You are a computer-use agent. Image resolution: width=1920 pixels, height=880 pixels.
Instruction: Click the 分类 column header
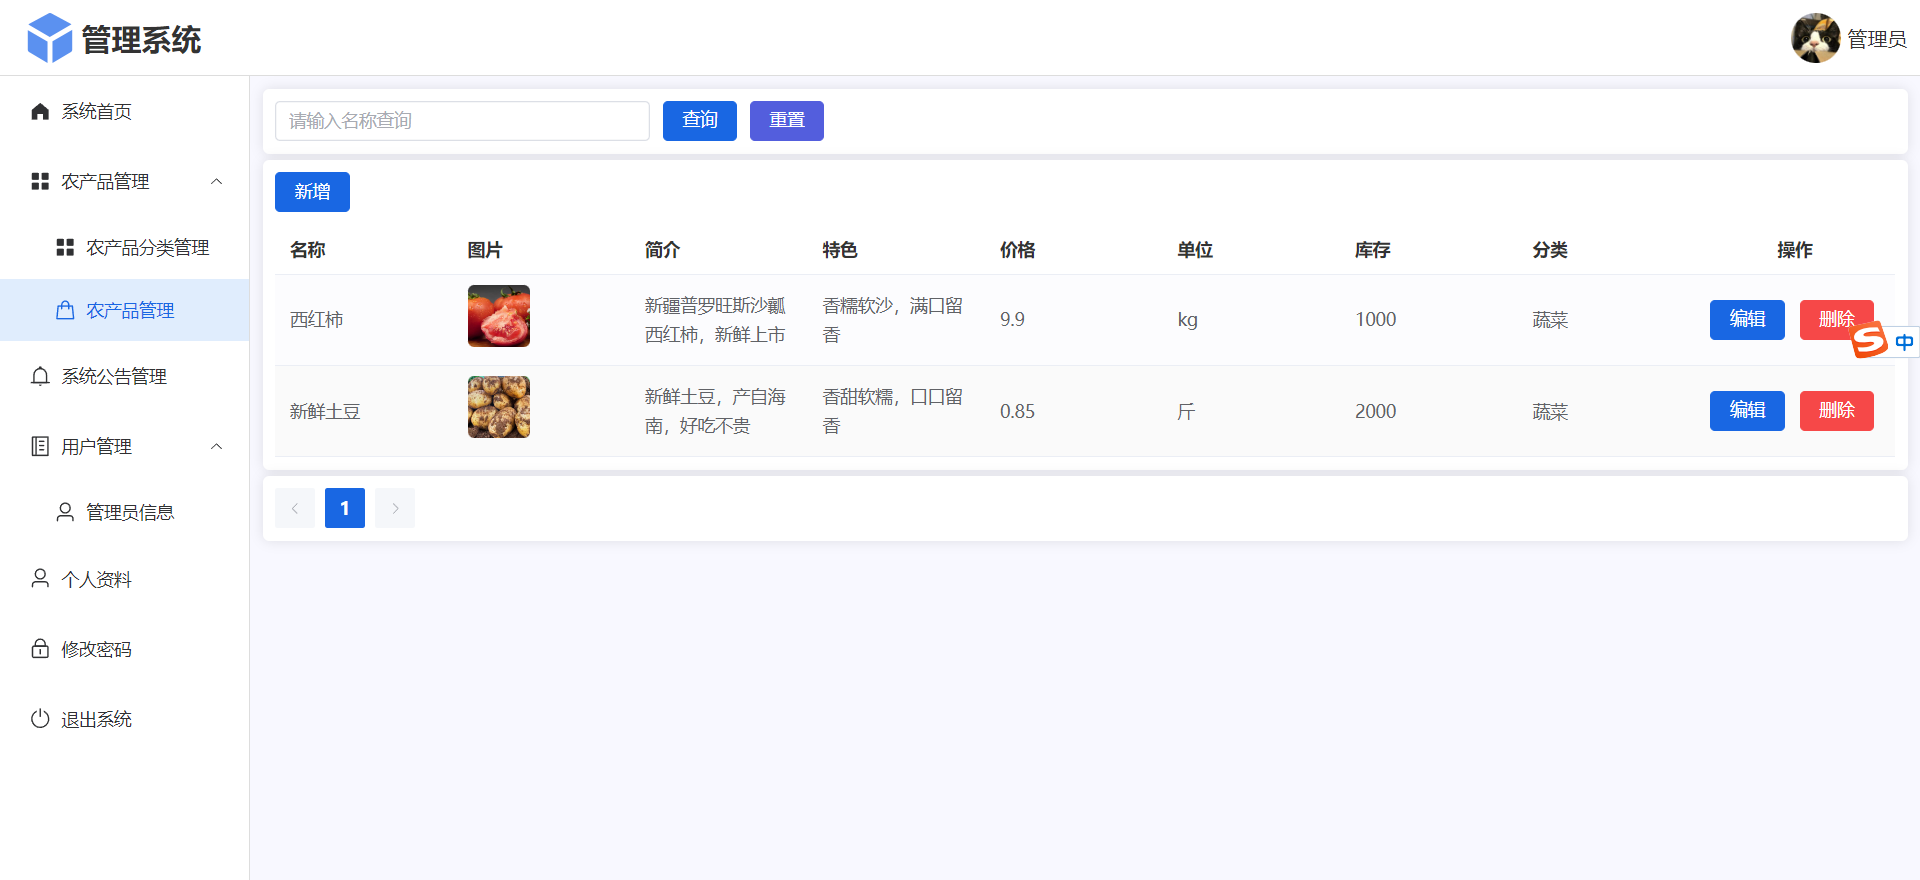click(1550, 250)
